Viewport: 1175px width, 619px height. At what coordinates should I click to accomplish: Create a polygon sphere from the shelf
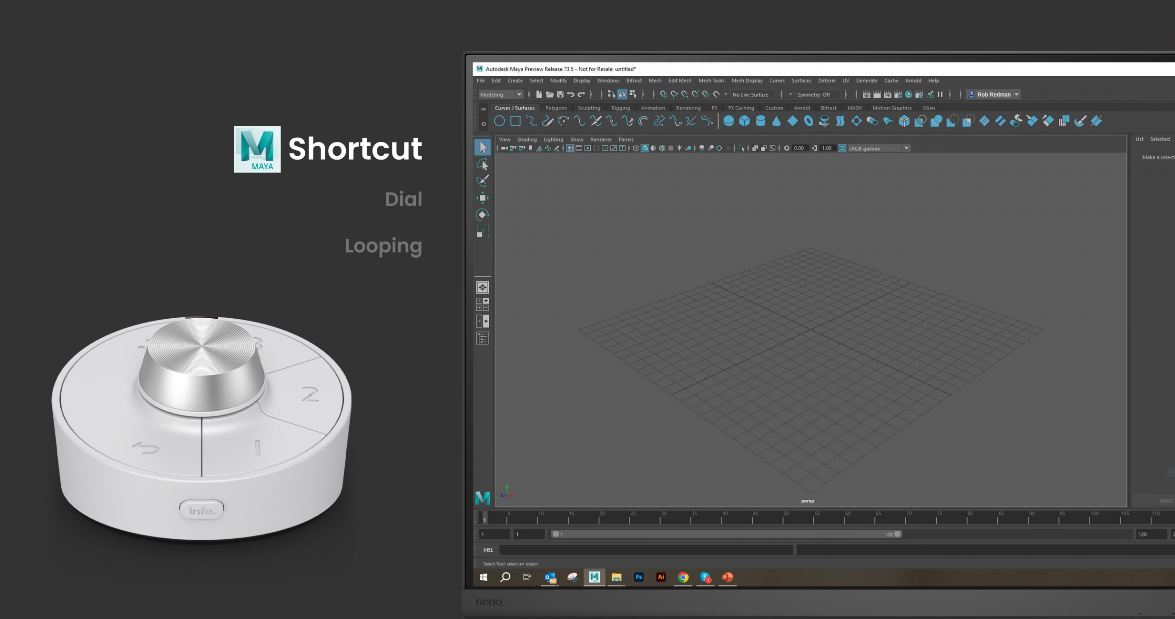[728, 121]
